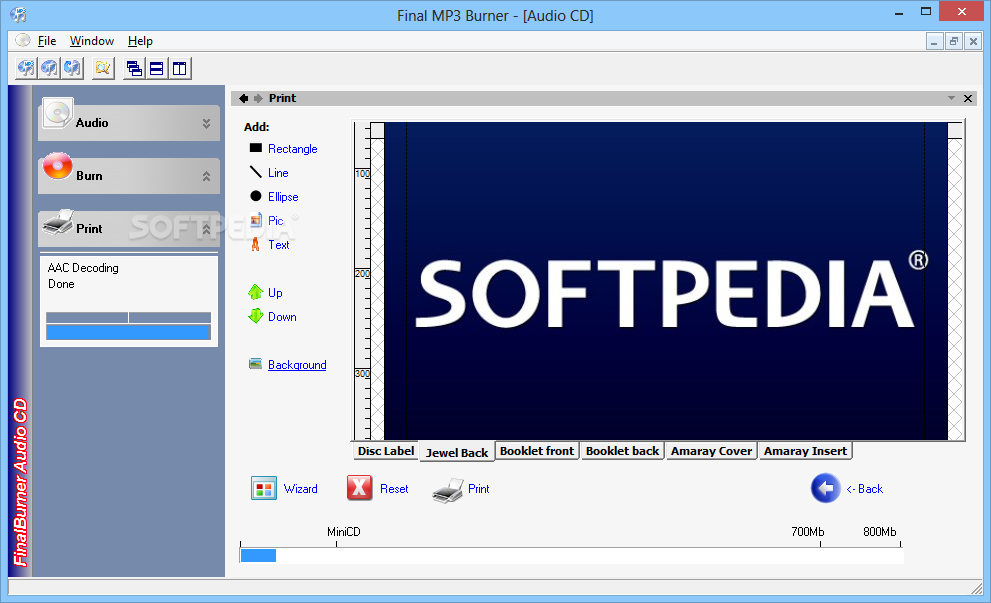
Task: Add a Line shape
Action: pos(278,173)
